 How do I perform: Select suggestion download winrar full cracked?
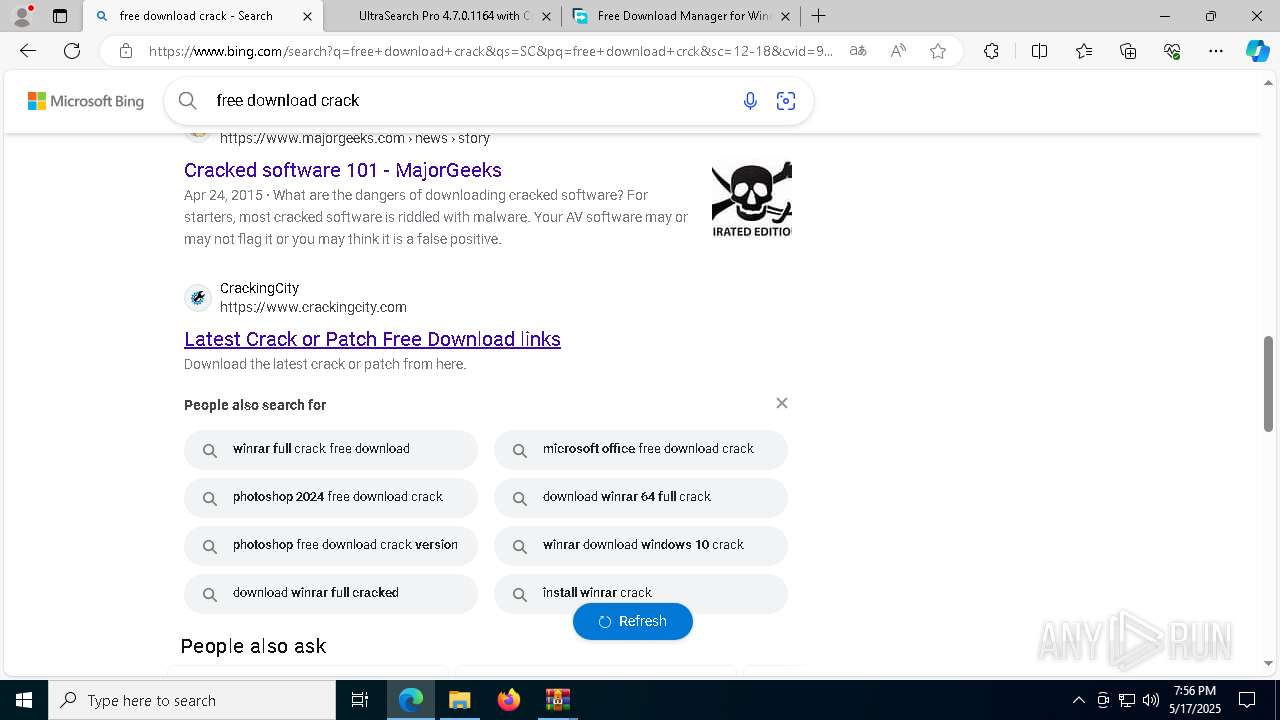click(x=331, y=594)
